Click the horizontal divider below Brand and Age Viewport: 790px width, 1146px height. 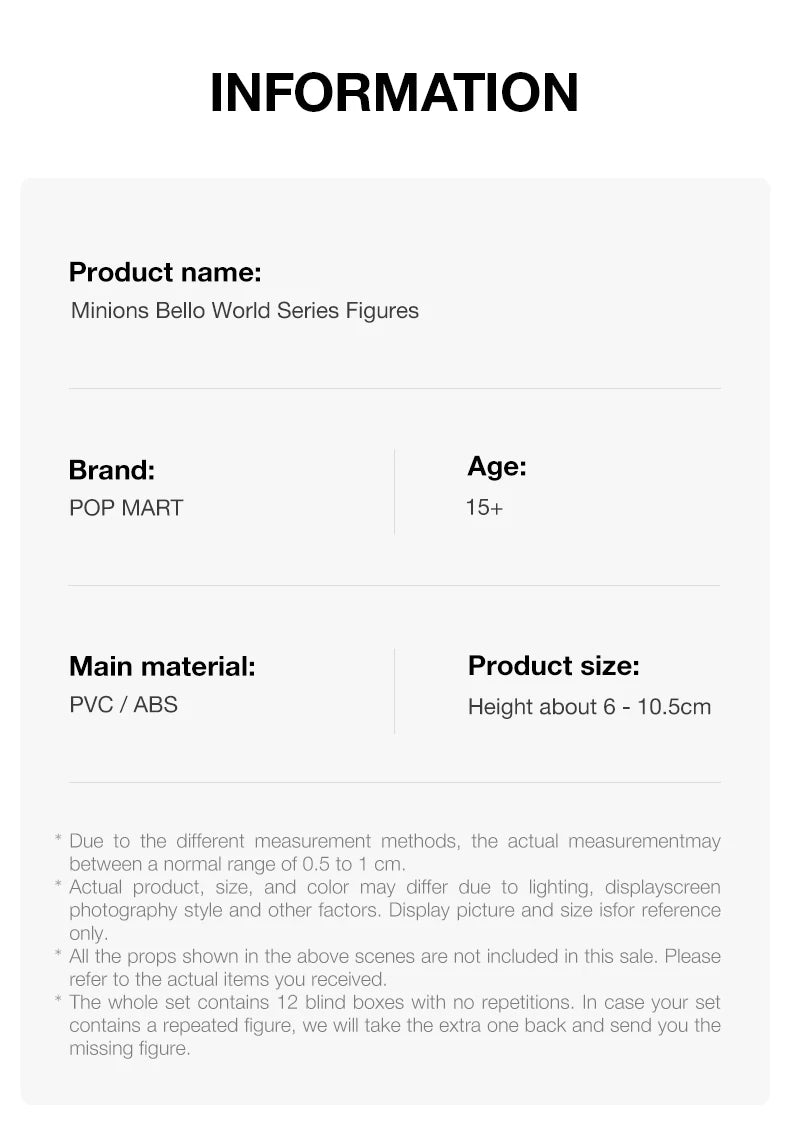click(394, 585)
